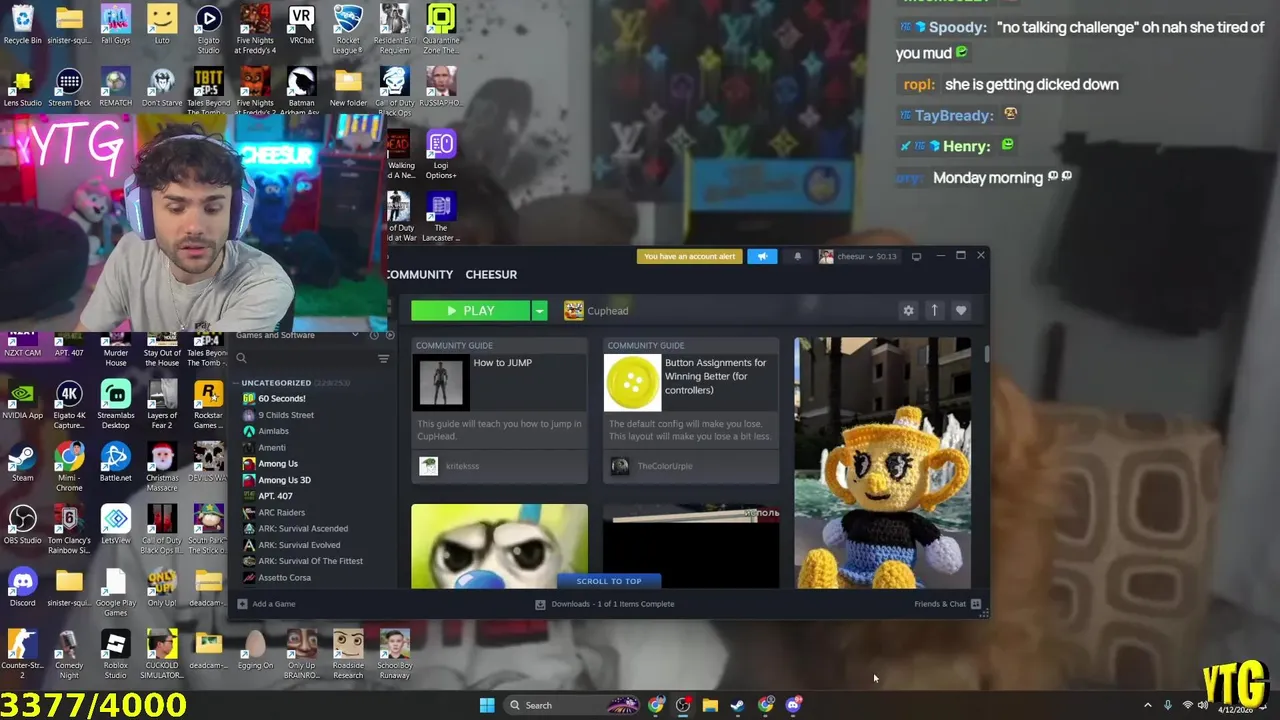
Task: Expand Games and Software filter dropdown
Action: (355, 335)
